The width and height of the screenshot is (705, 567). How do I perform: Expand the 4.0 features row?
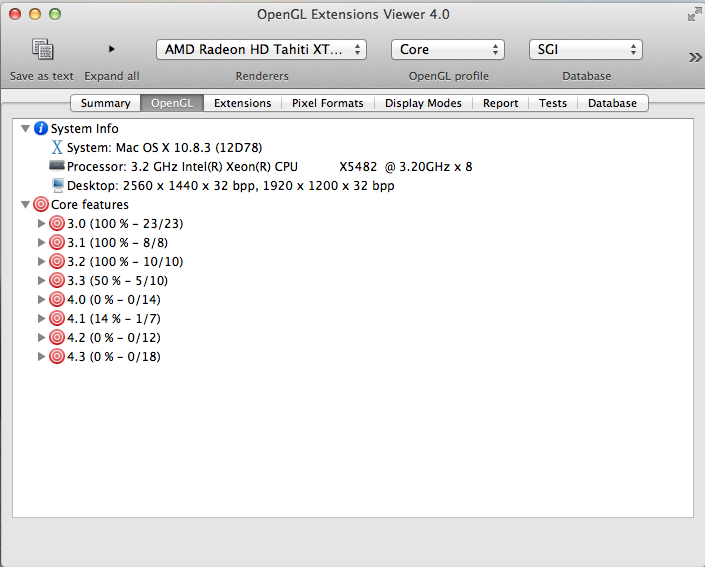(x=41, y=299)
